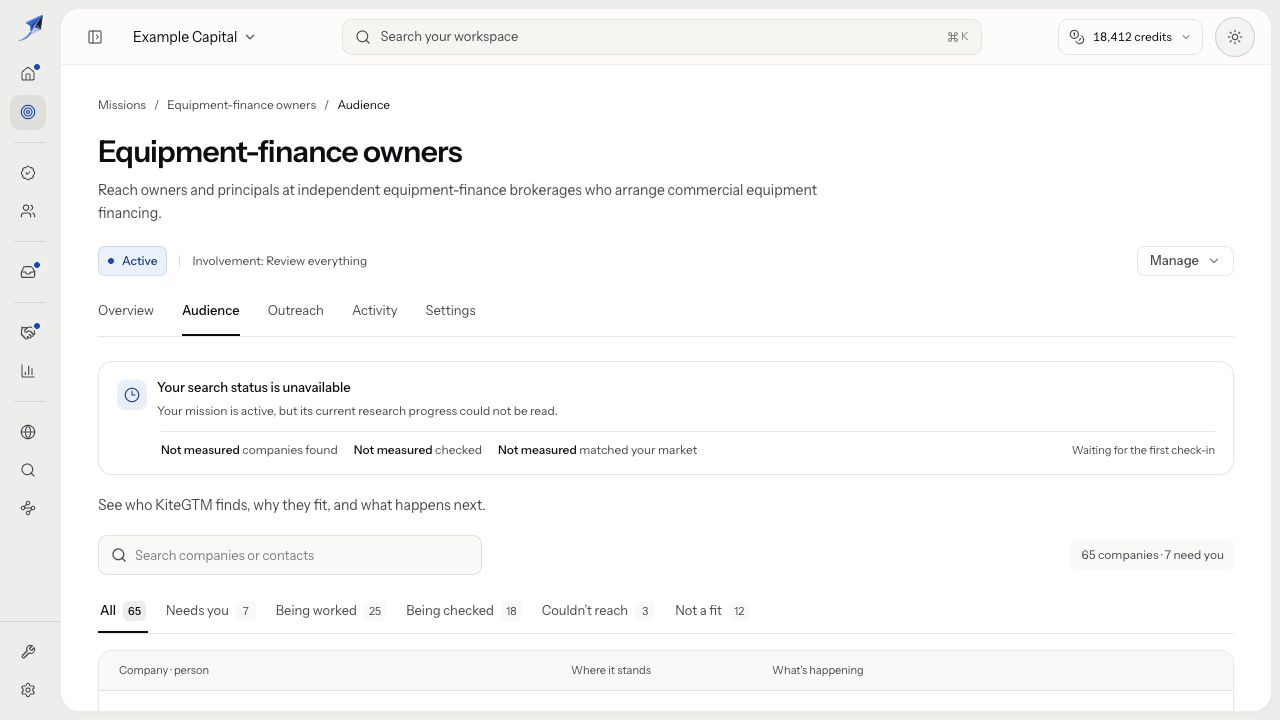Filter by Being worked
Screen dimensions: 1280x720
[330, 611]
